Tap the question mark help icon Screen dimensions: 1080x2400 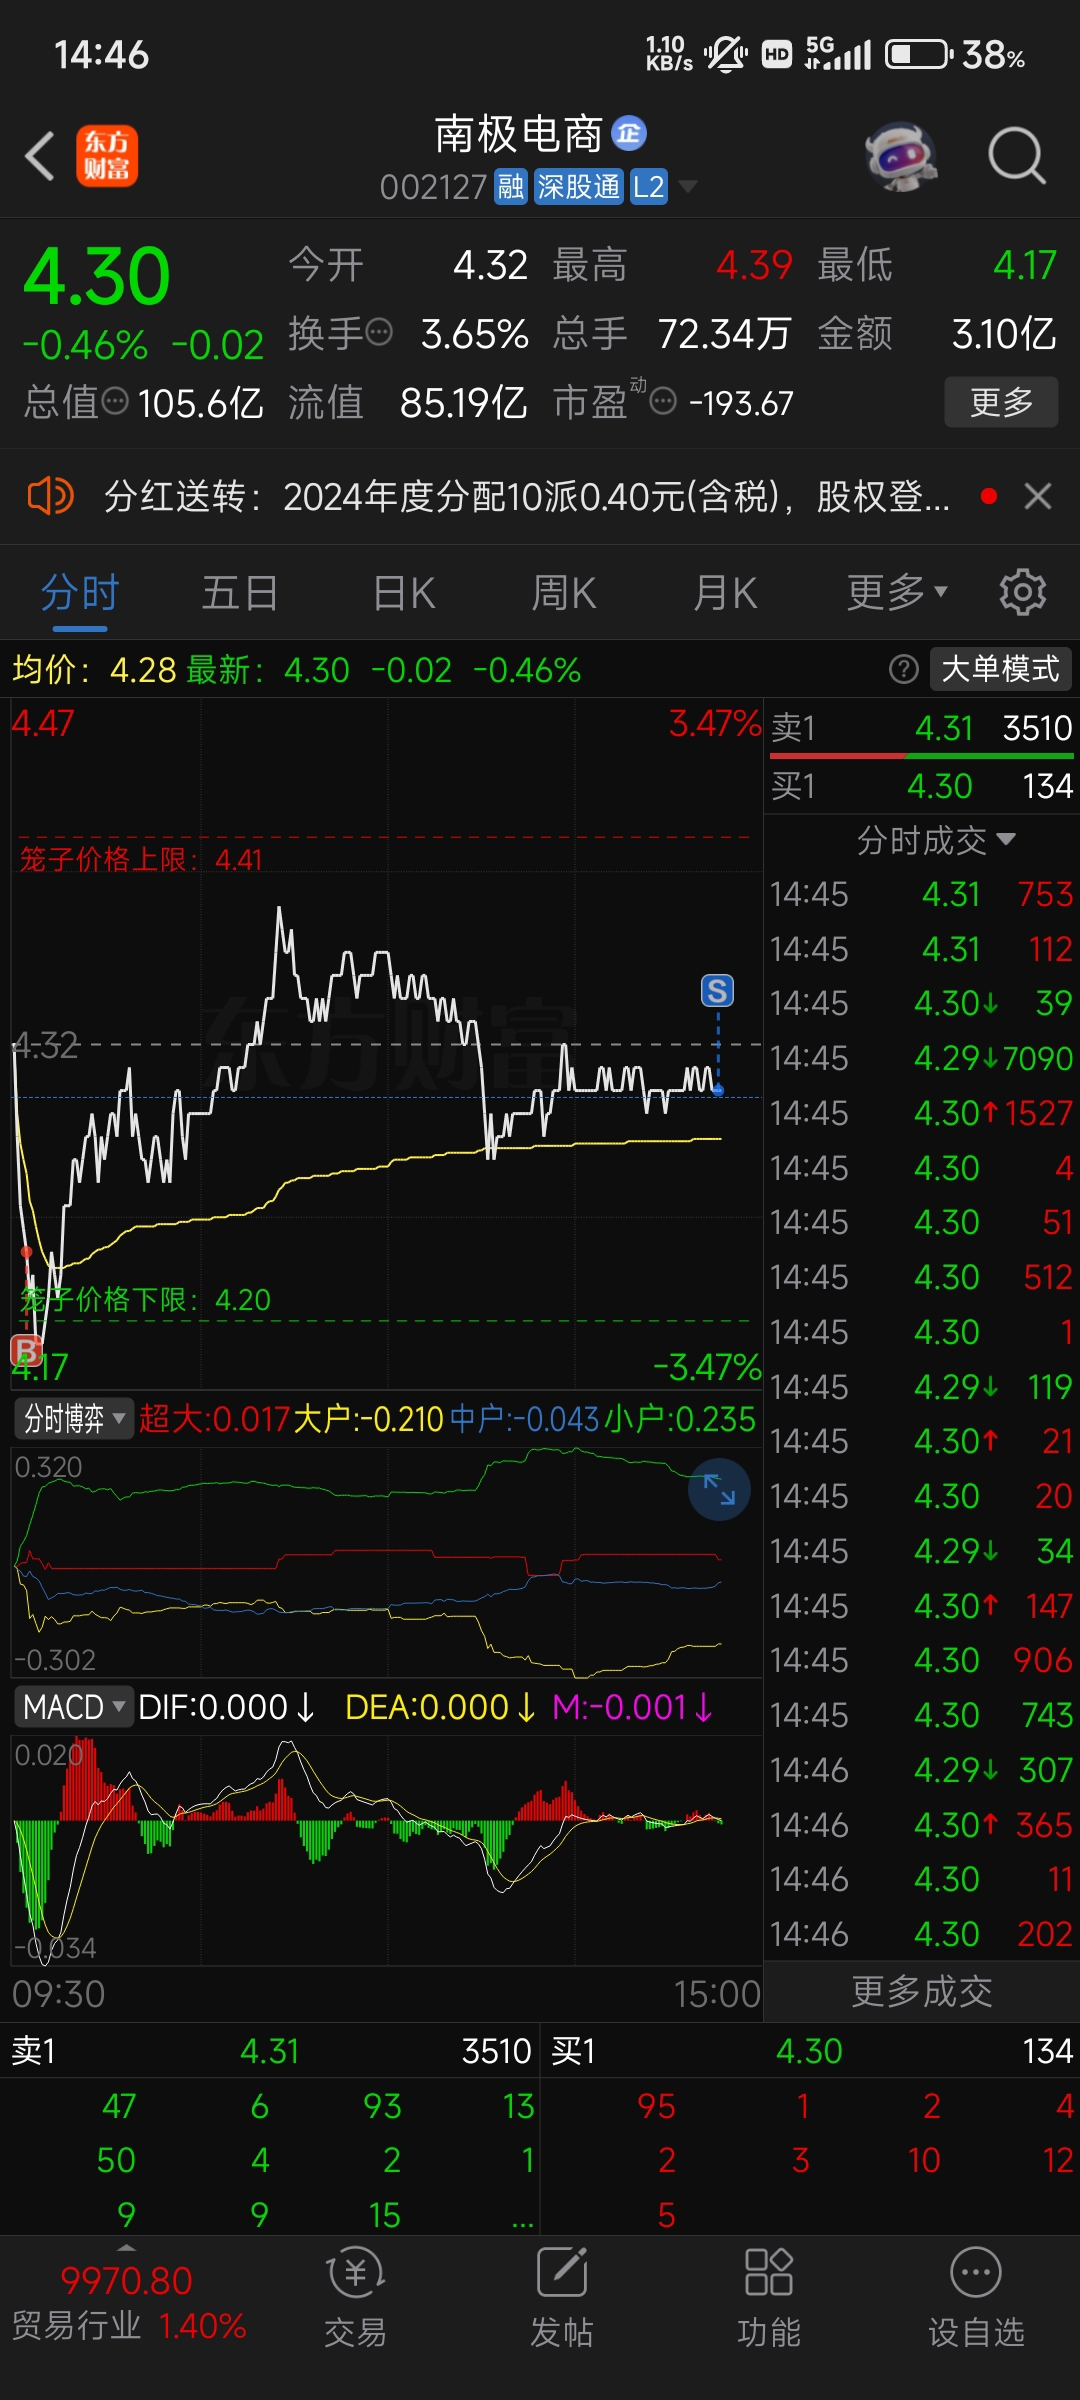pyautogui.click(x=904, y=669)
